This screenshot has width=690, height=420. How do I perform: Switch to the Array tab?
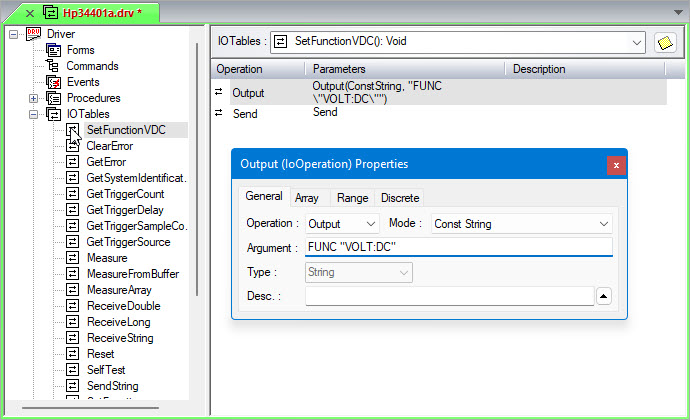[306, 198]
